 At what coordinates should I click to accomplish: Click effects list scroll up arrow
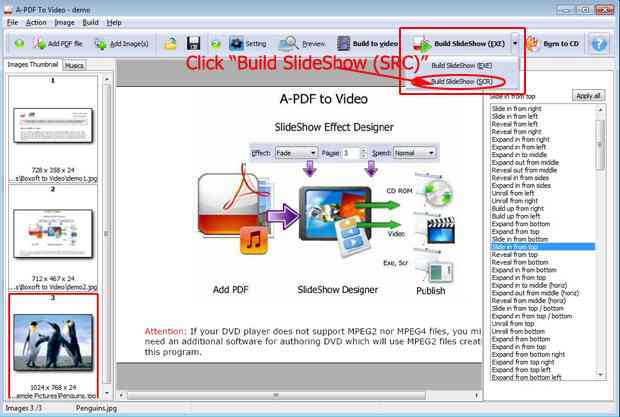click(x=601, y=110)
